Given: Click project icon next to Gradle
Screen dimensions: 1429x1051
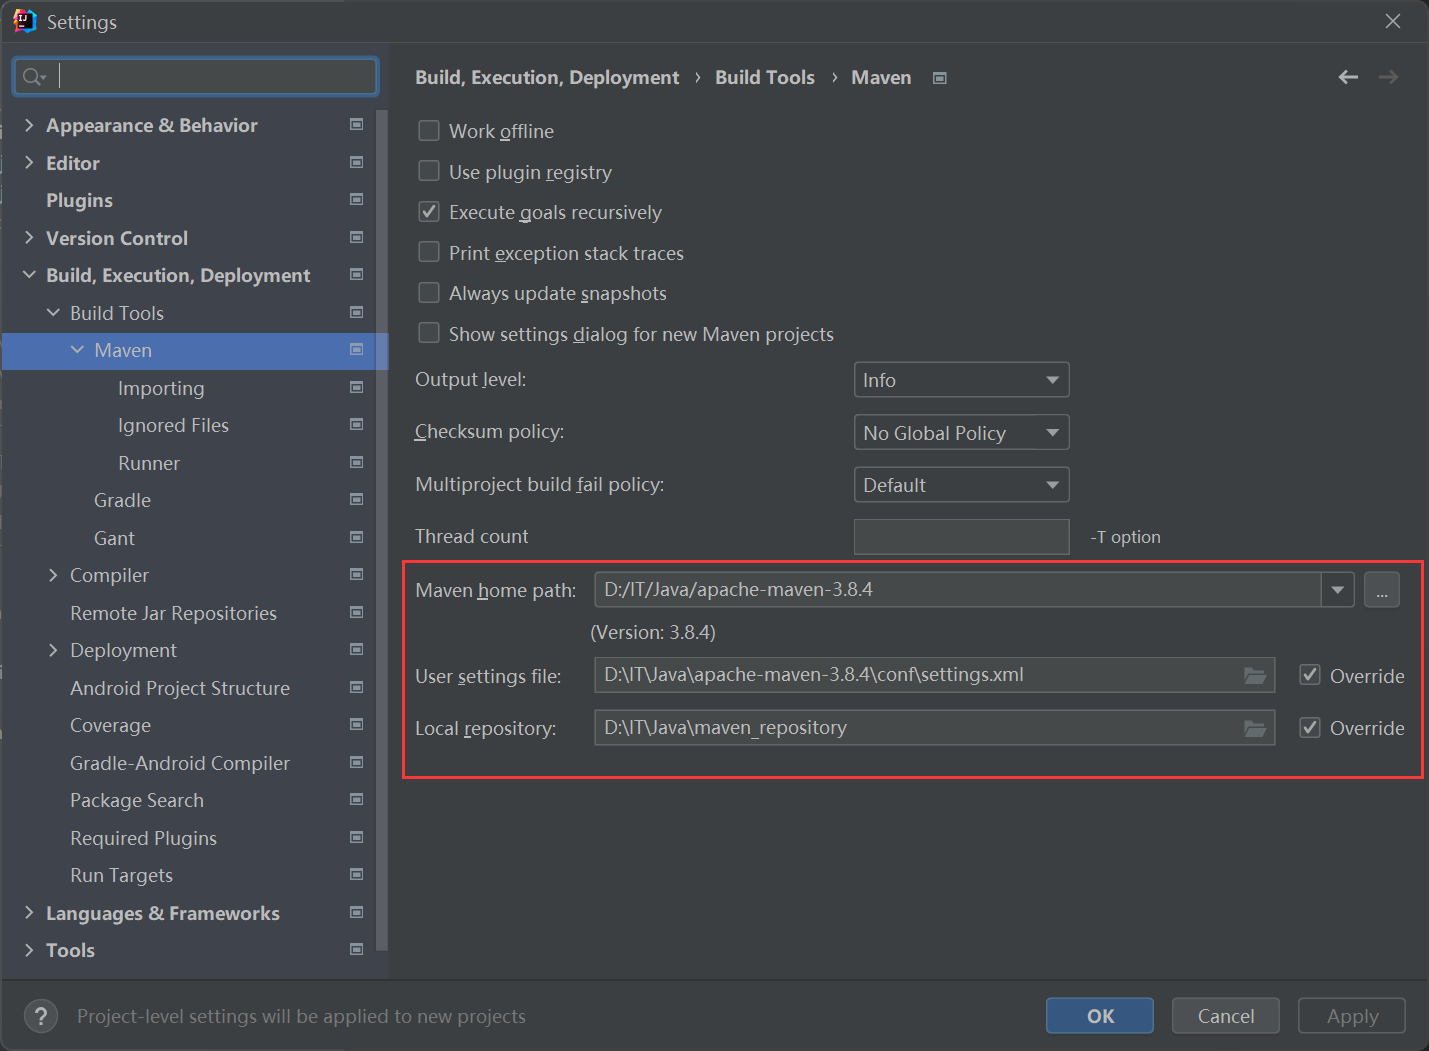Looking at the screenshot, I should pyautogui.click(x=356, y=499).
